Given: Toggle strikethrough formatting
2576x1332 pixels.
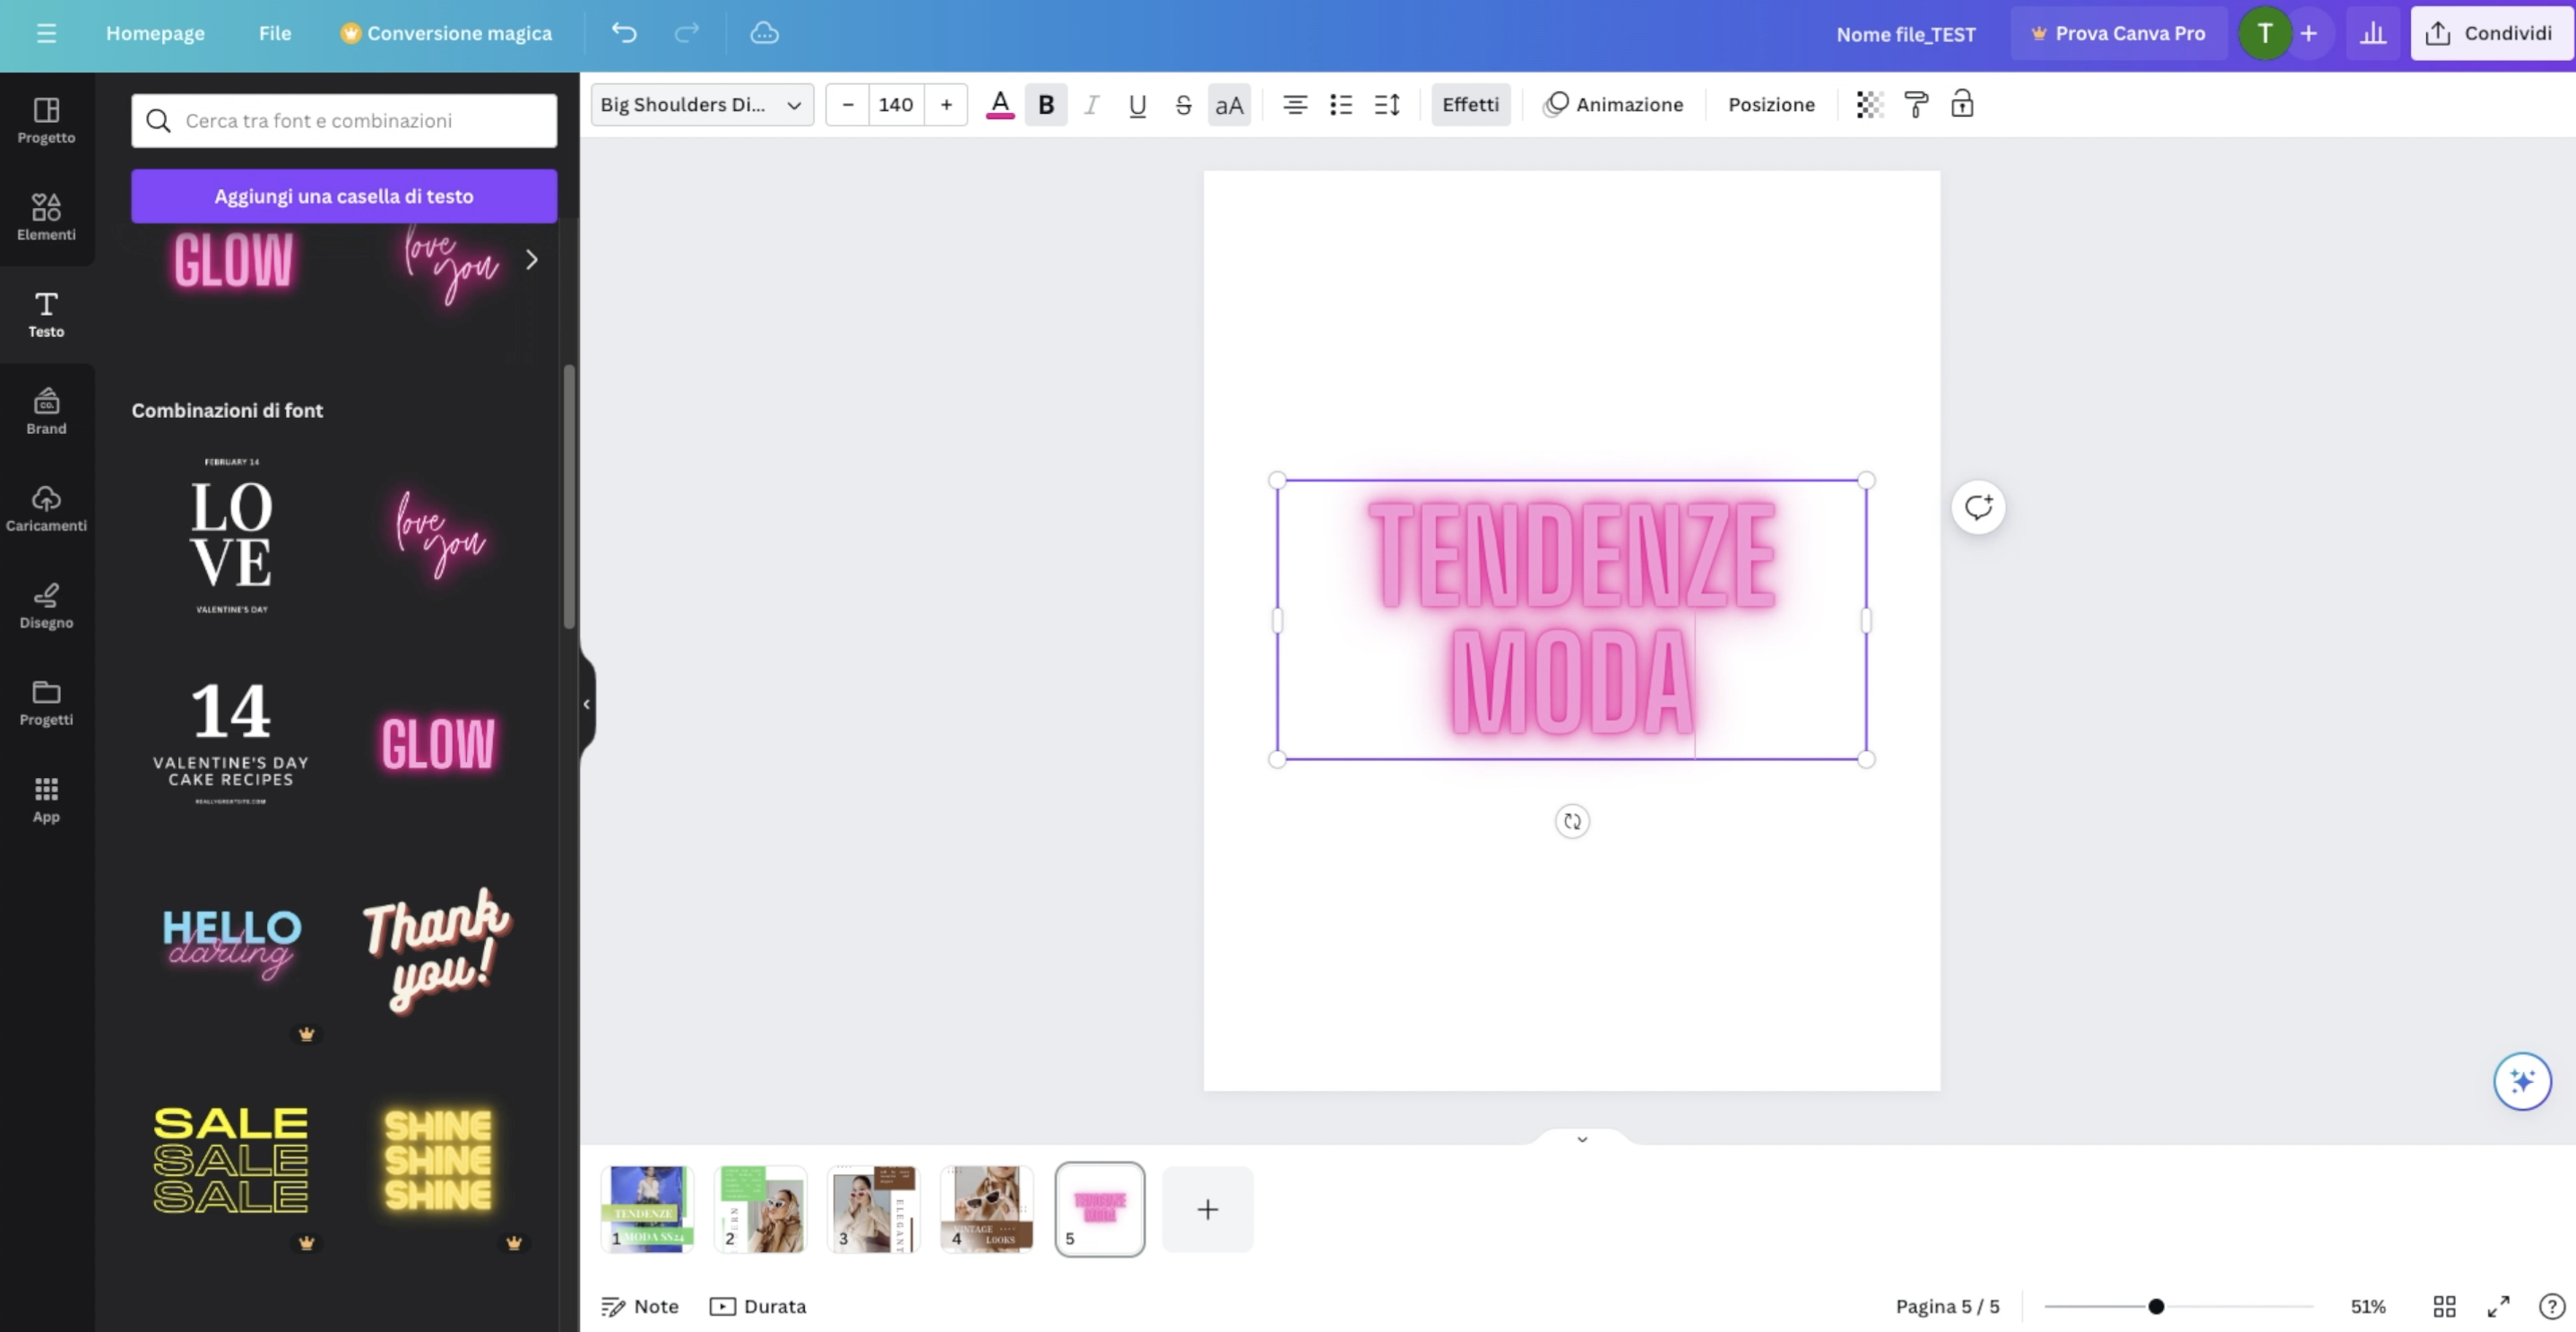Looking at the screenshot, I should point(1183,104).
